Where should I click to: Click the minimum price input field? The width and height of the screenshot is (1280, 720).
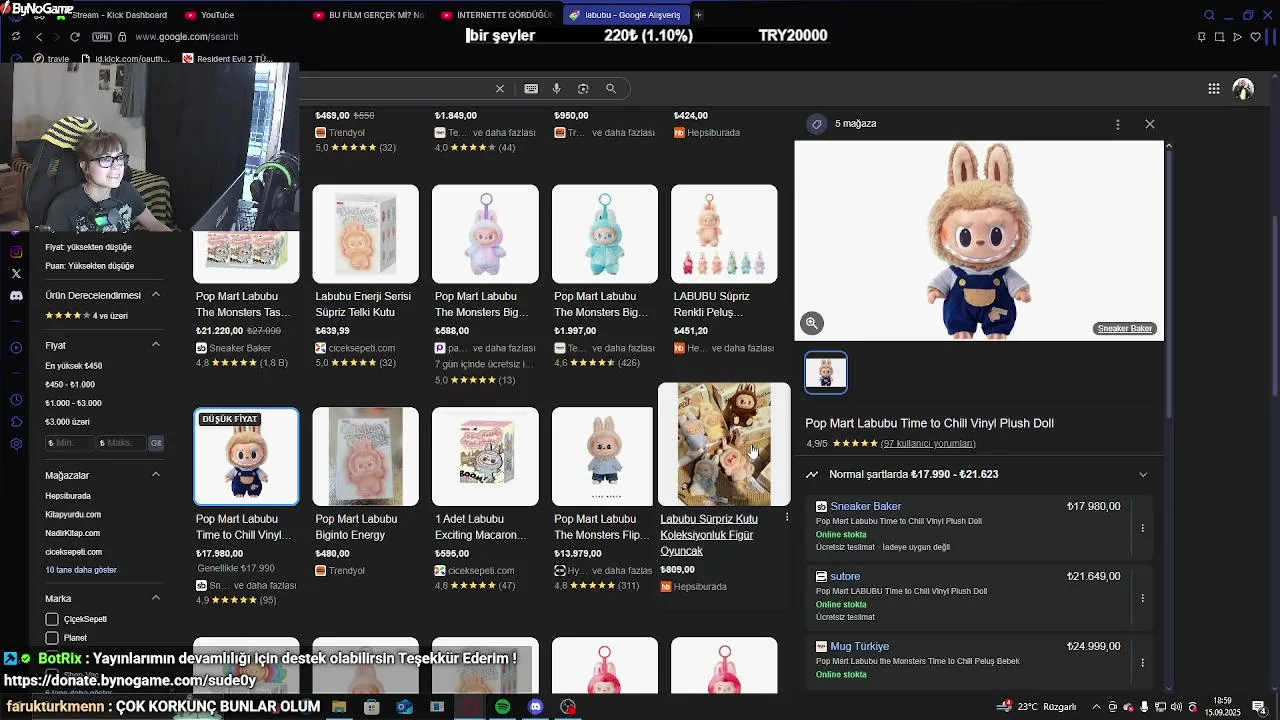pyautogui.click(x=70, y=443)
